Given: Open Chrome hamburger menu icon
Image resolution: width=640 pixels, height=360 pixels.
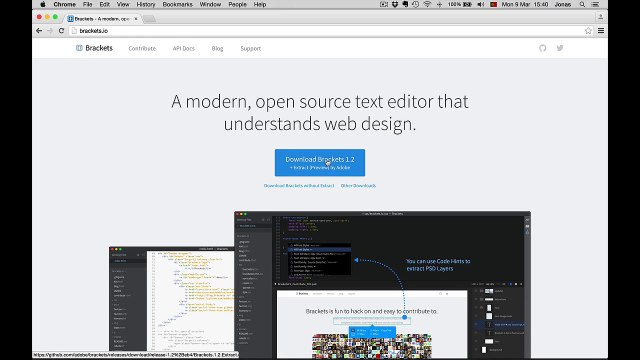Looking at the screenshot, I should pyautogui.click(x=601, y=31).
